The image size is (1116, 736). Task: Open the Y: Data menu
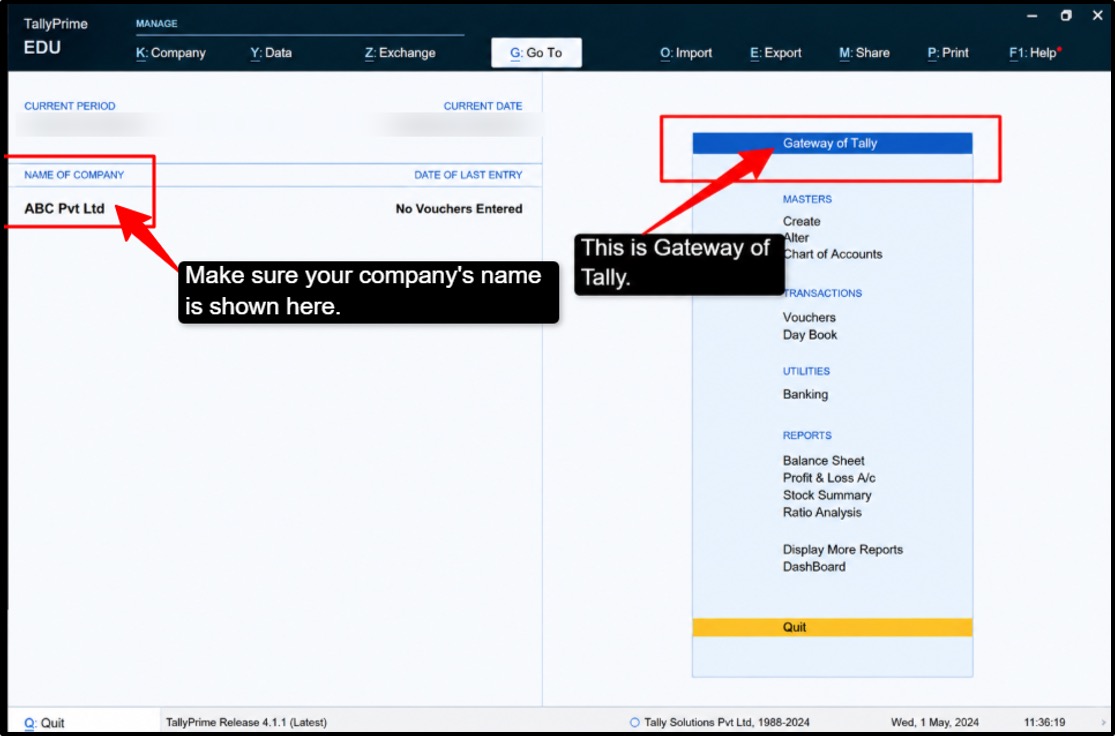click(271, 53)
